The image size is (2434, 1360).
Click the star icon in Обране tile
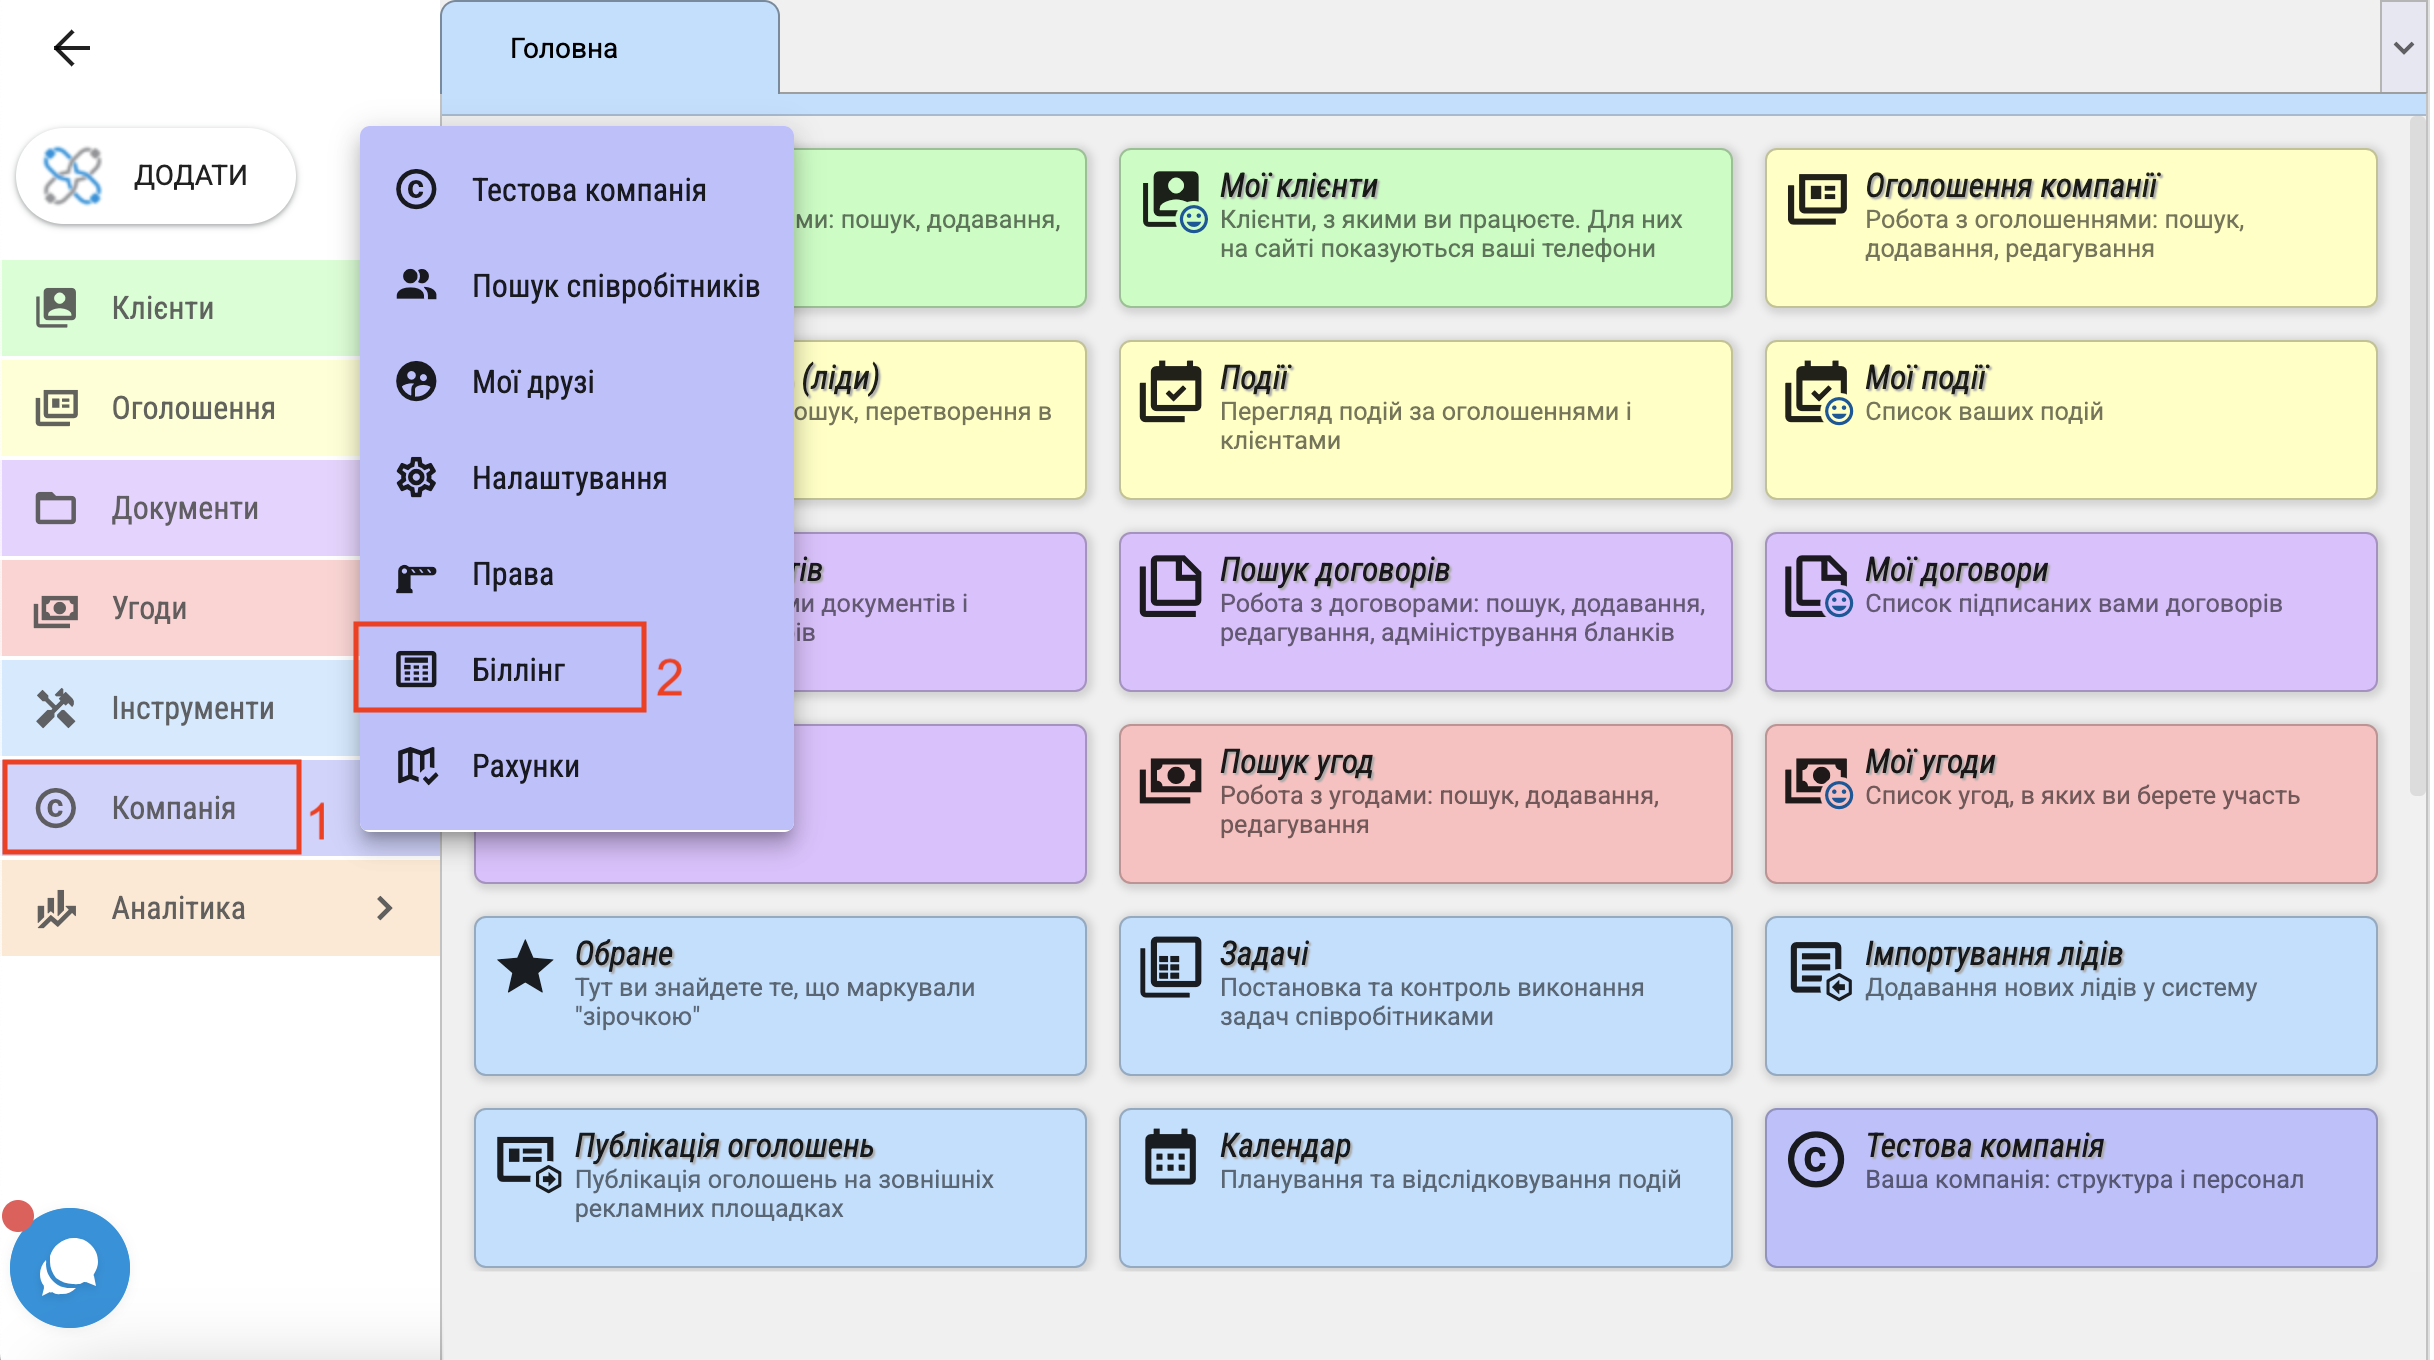click(525, 968)
